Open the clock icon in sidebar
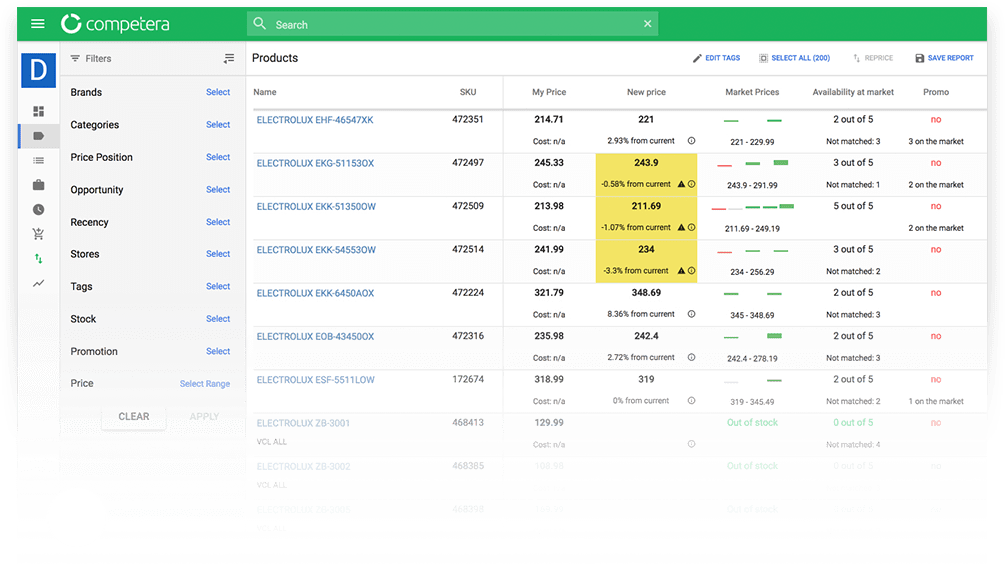Screen dimensions: 1005x564 click(x=38, y=210)
